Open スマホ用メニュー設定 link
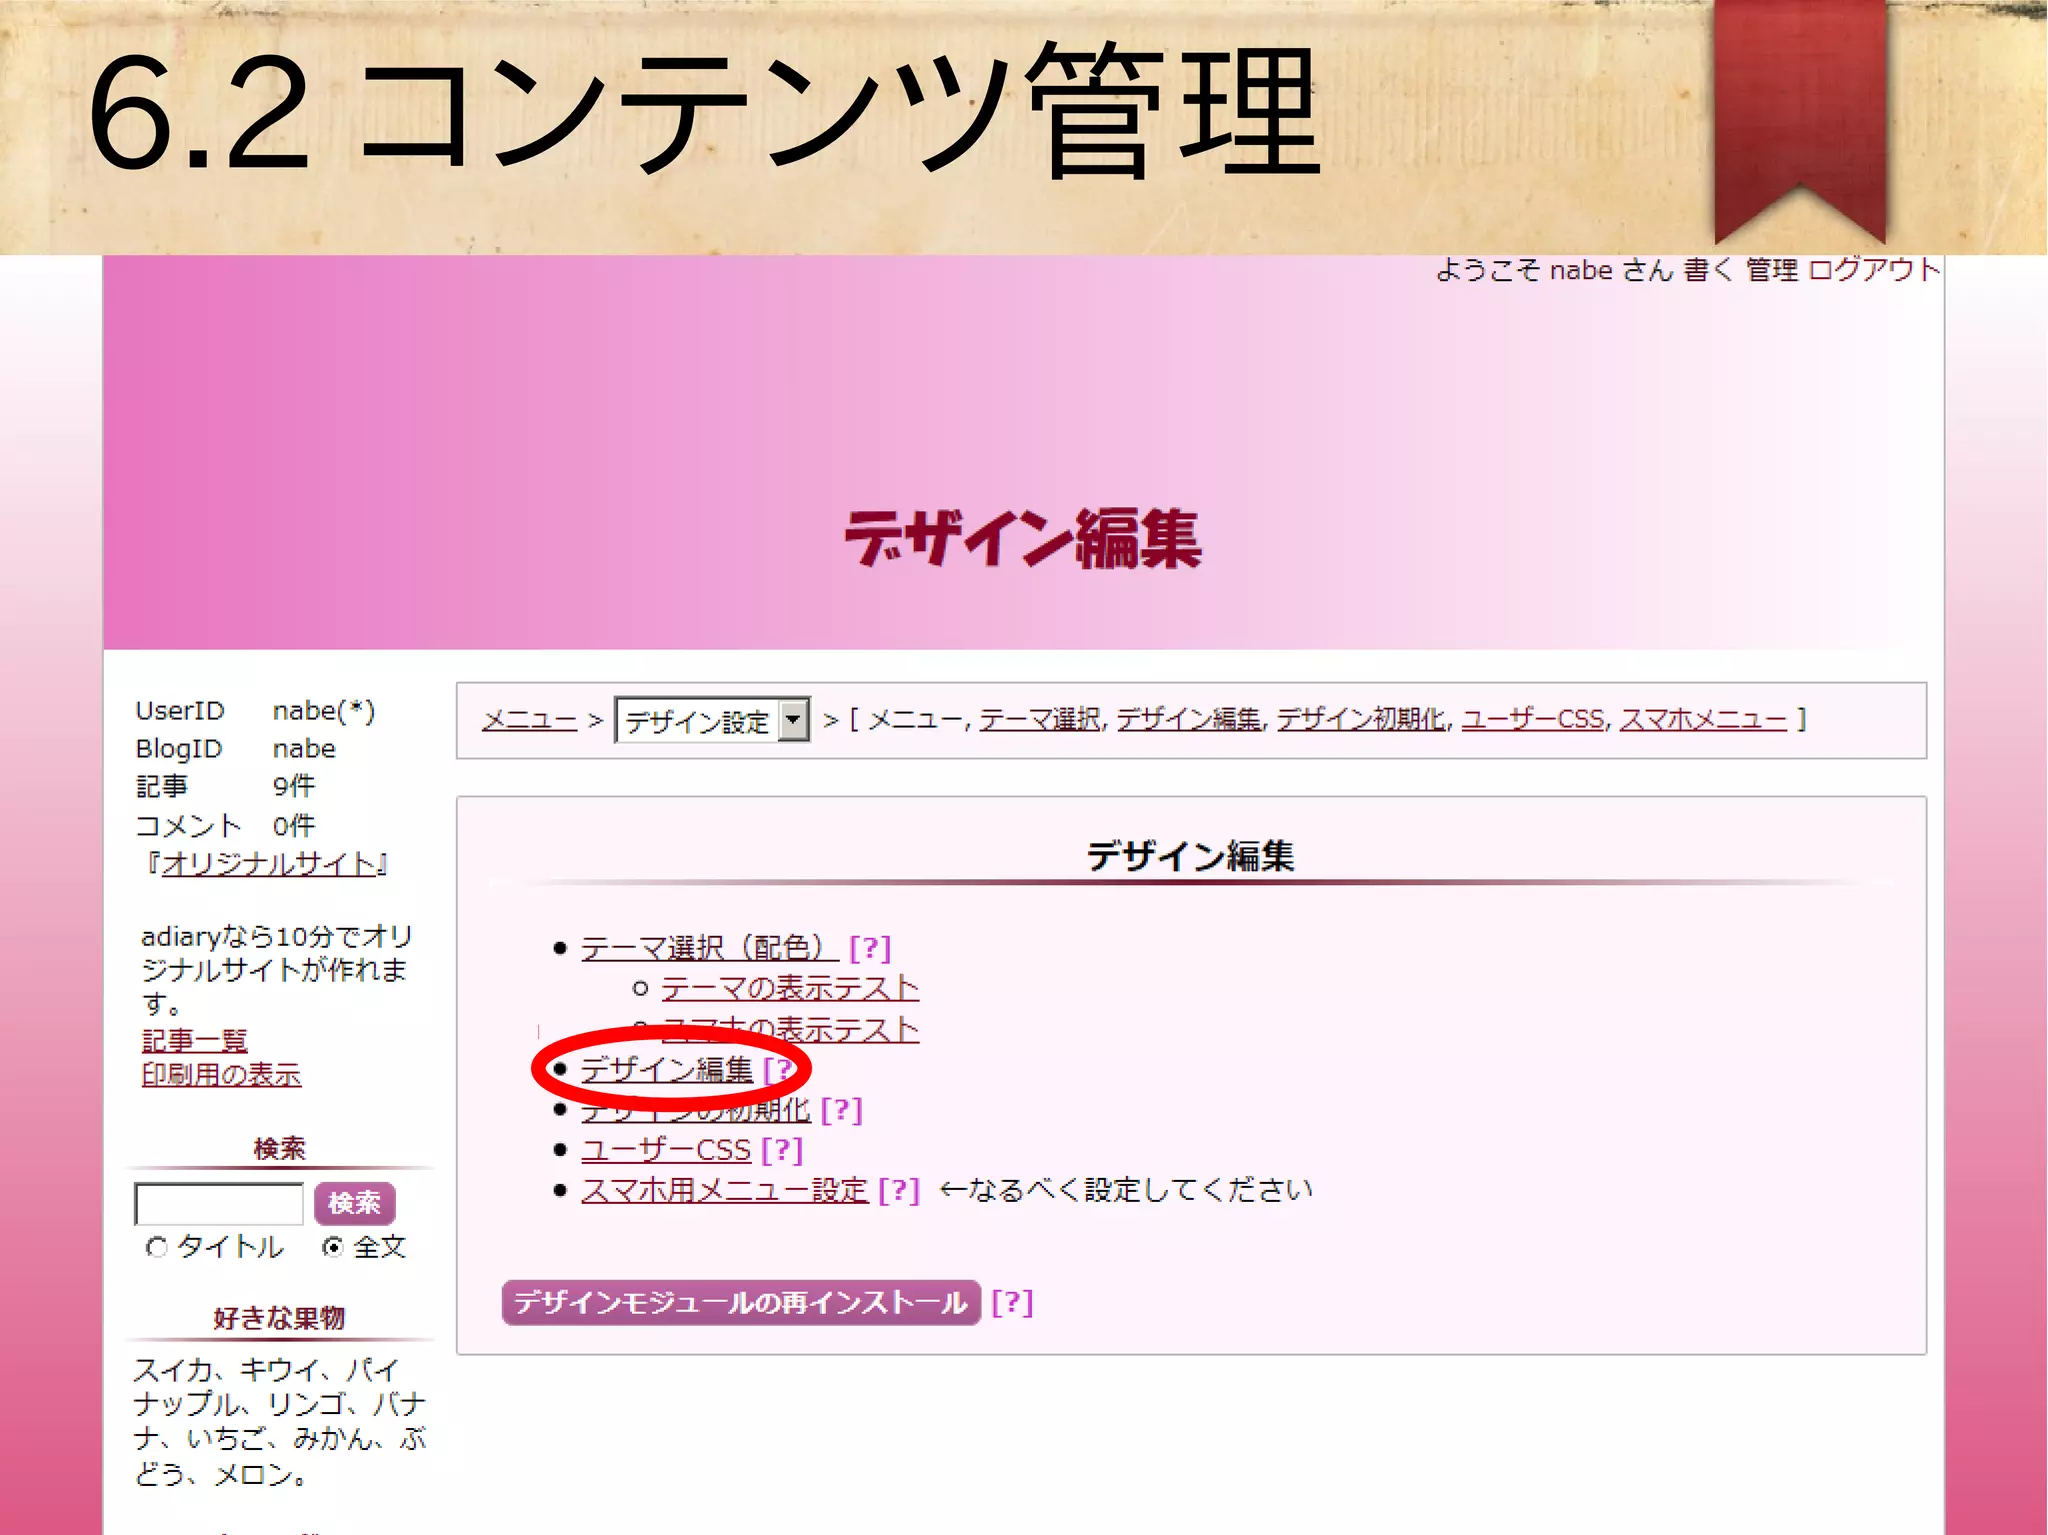Image resolution: width=2048 pixels, height=1535 pixels. [x=725, y=1190]
